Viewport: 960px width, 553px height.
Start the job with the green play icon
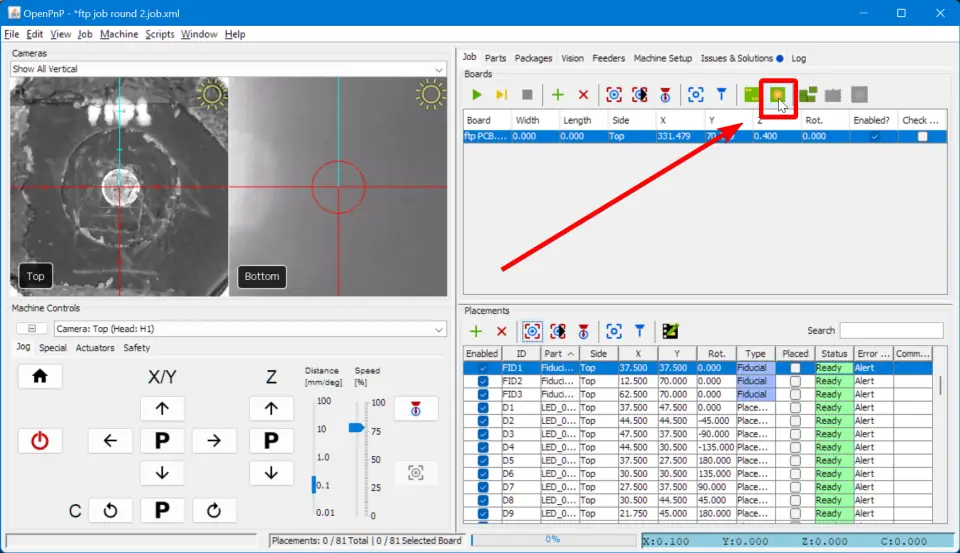tap(477, 94)
